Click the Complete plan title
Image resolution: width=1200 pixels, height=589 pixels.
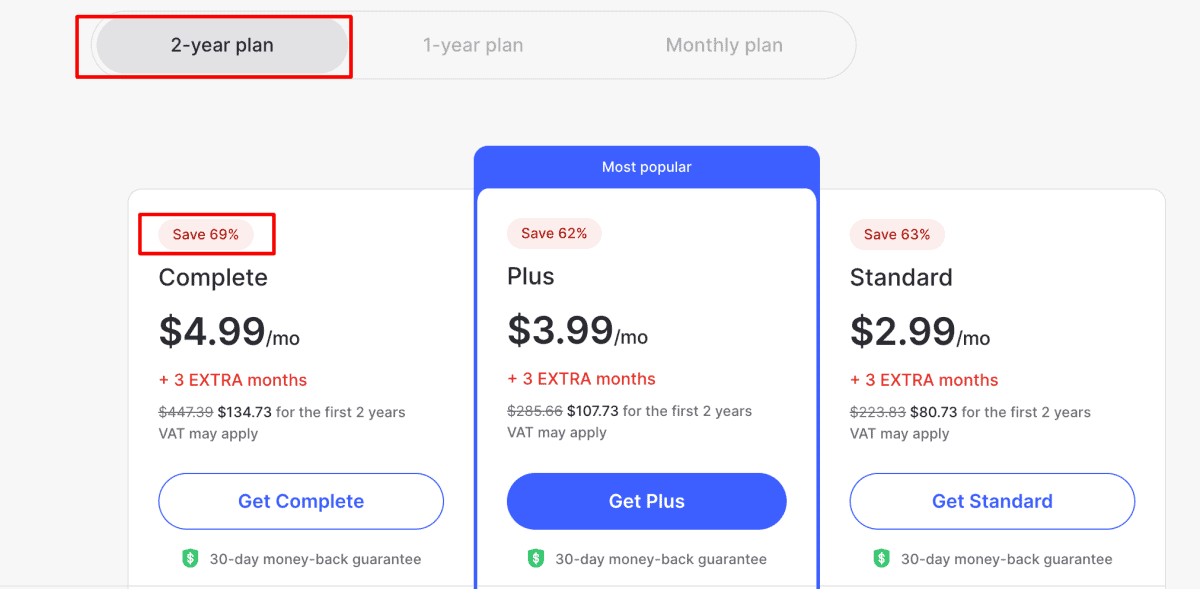[213, 277]
